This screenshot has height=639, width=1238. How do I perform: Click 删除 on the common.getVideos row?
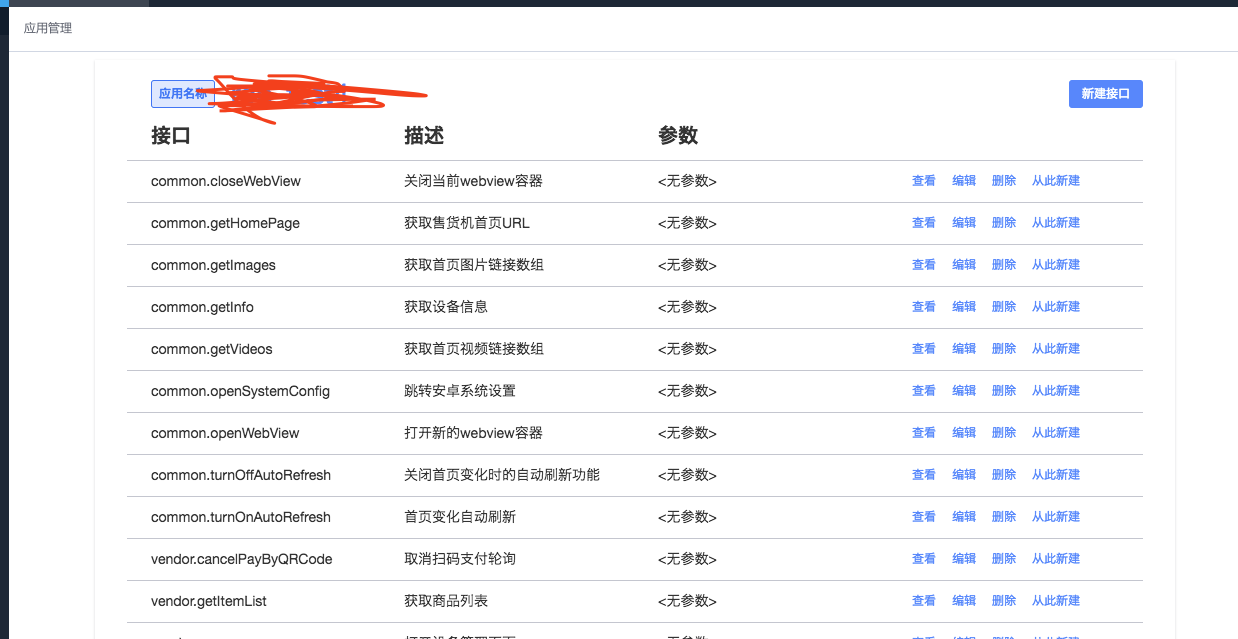[x=1004, y=349]
